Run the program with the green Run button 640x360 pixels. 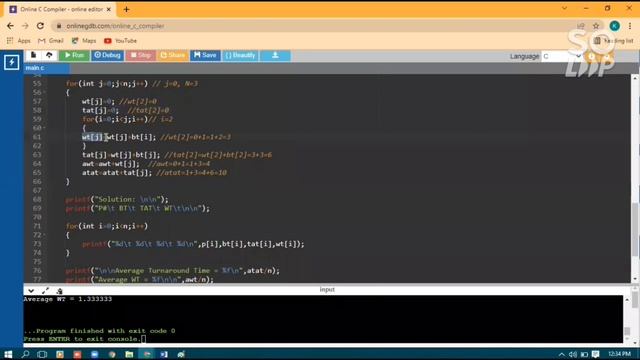(x=74, y=55)
